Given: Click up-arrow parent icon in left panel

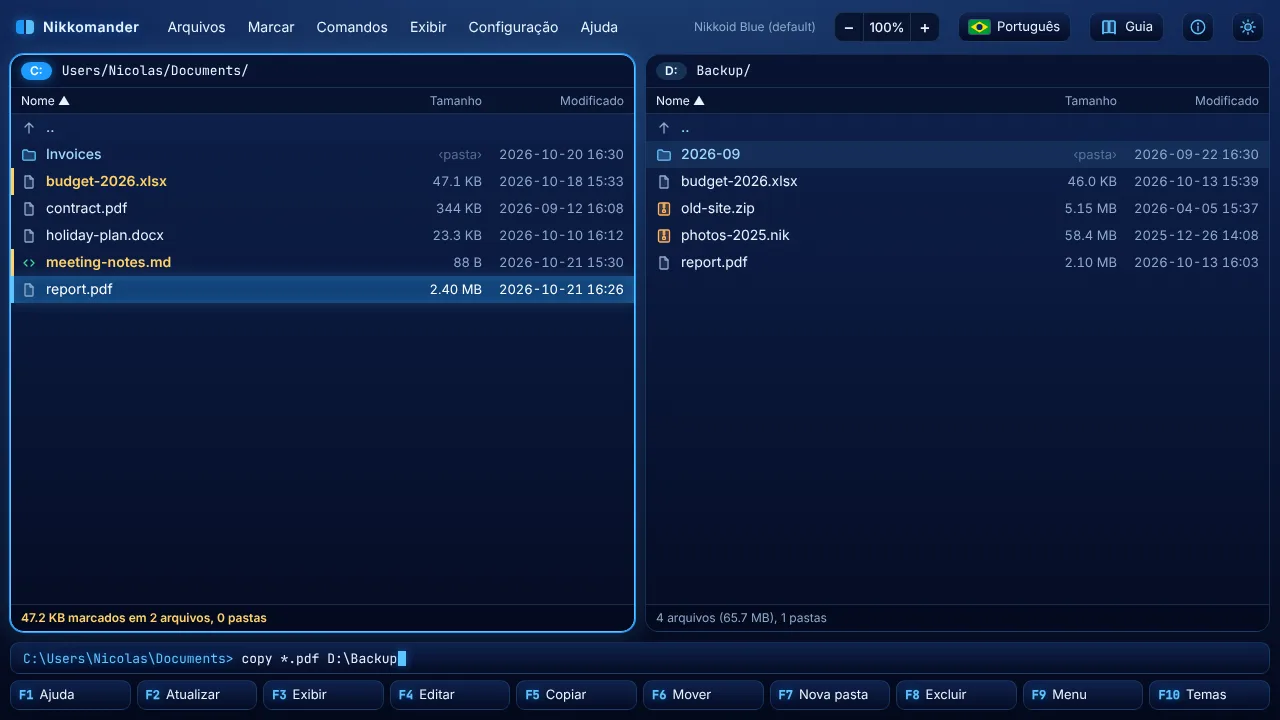Looking at the screenshot, I should [x=29, y=128].
